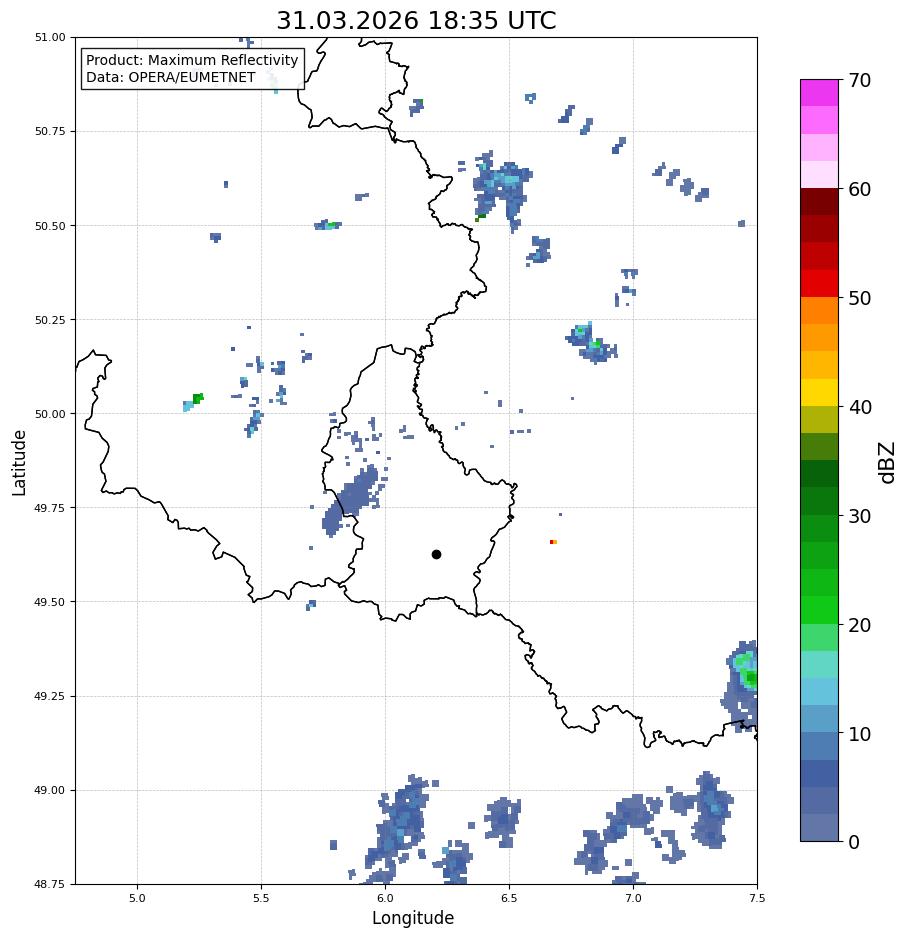The image size is (908, 937).
Task: Click the magenta top colorbar segment
Action: tap(820, 93)
